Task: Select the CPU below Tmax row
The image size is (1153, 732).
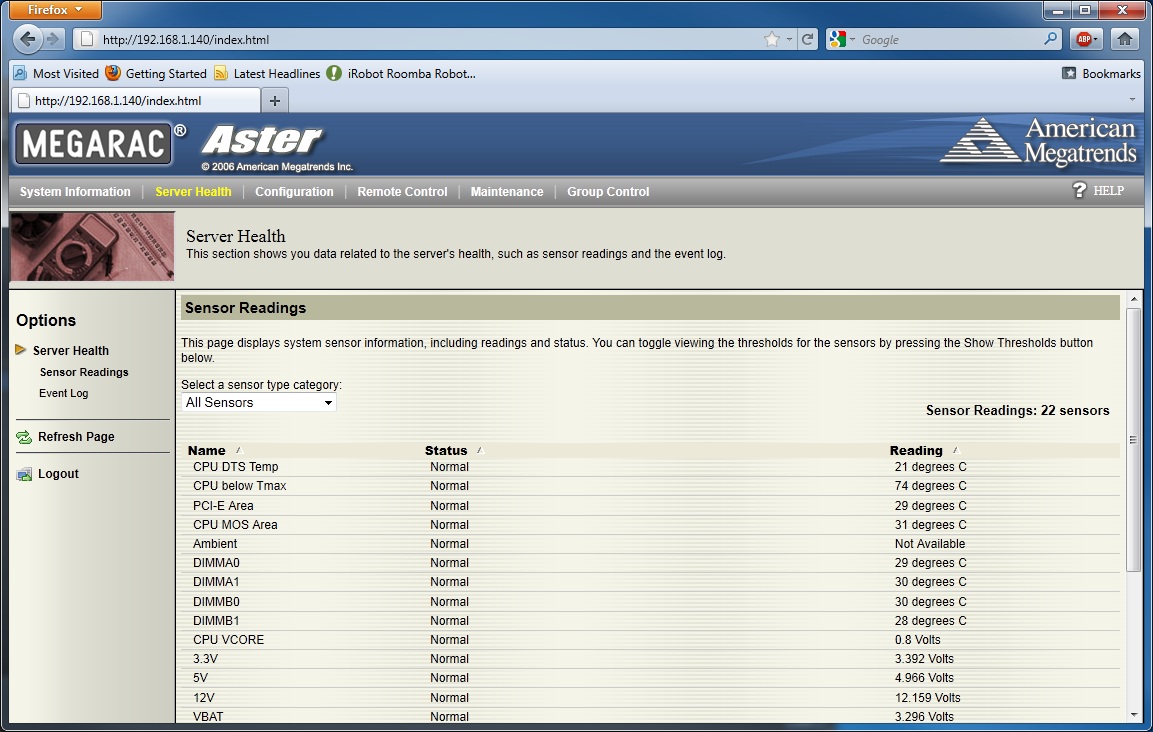Action: click(650, 486)
